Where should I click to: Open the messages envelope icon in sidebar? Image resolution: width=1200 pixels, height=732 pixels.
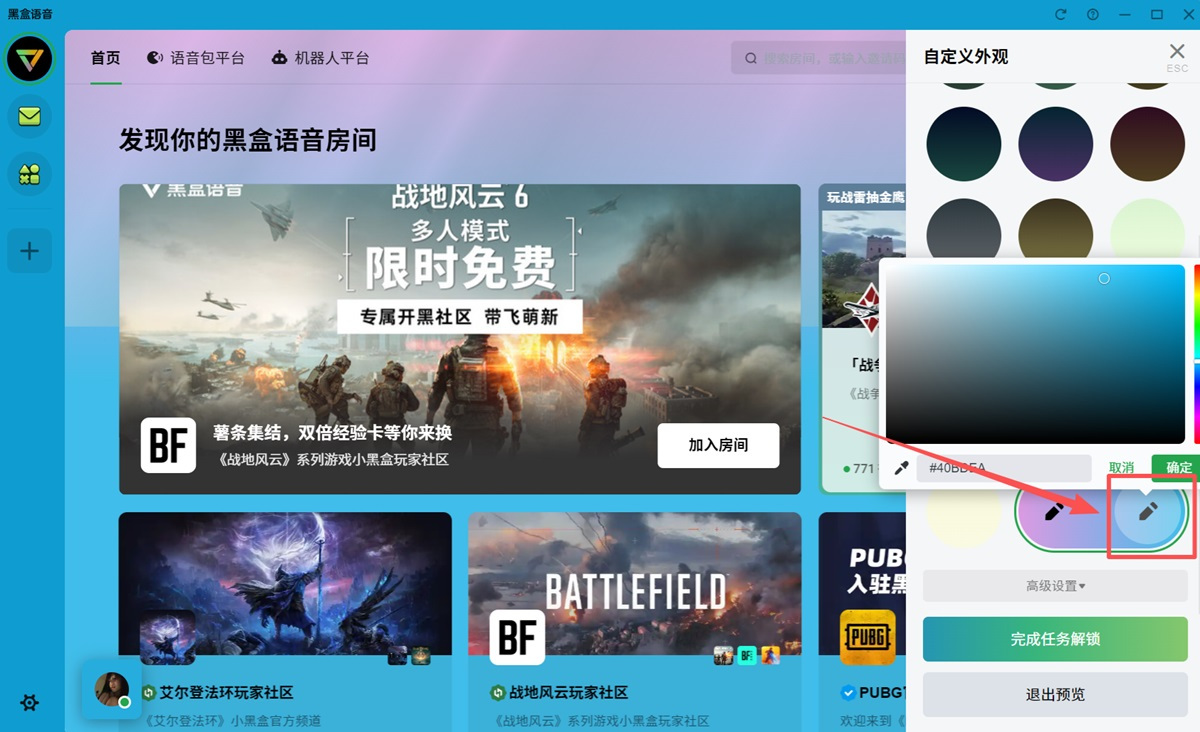tap(29, 116)
